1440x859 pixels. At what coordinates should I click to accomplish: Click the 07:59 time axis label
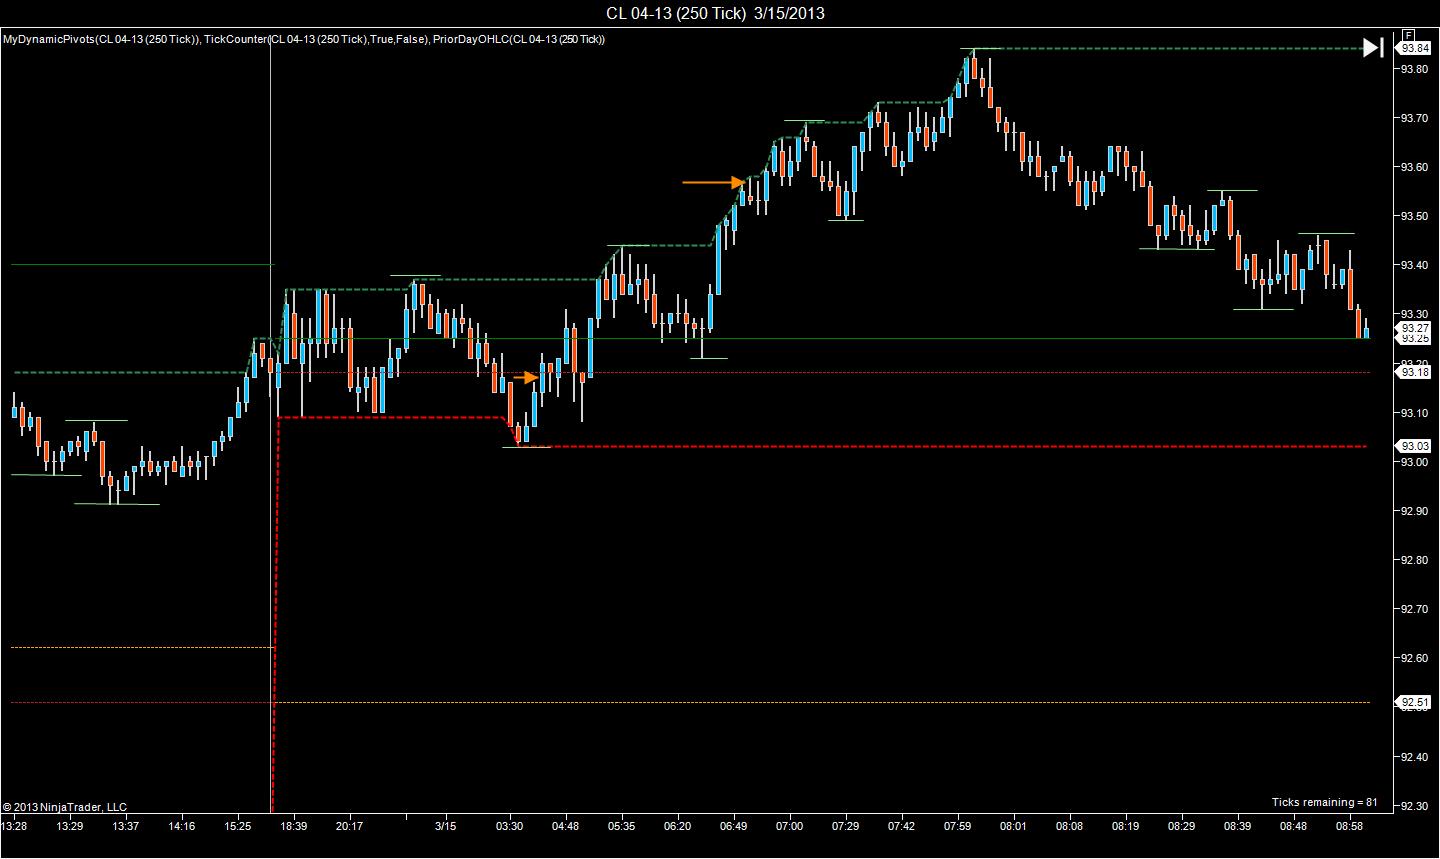click(x=958, y=827)
